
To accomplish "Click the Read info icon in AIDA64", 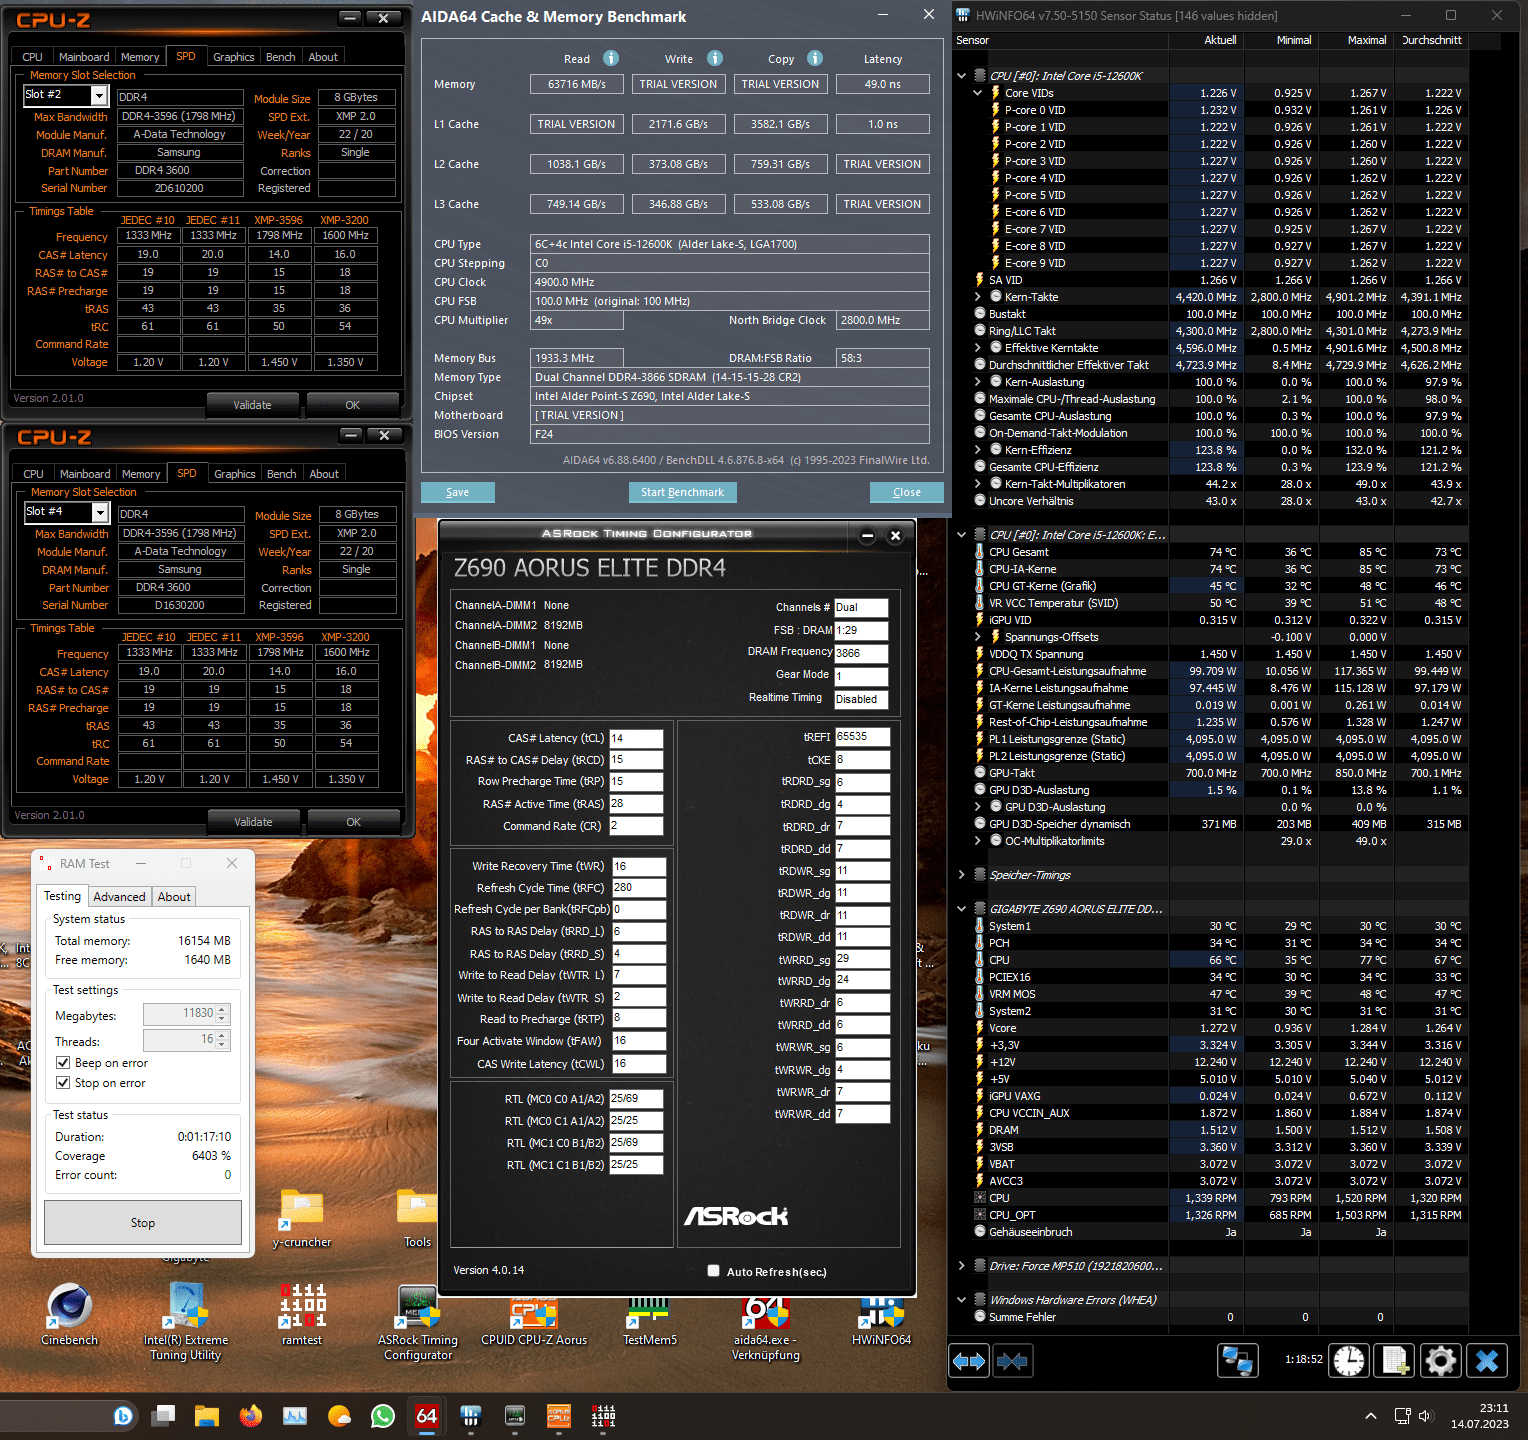I will point(611,58).
